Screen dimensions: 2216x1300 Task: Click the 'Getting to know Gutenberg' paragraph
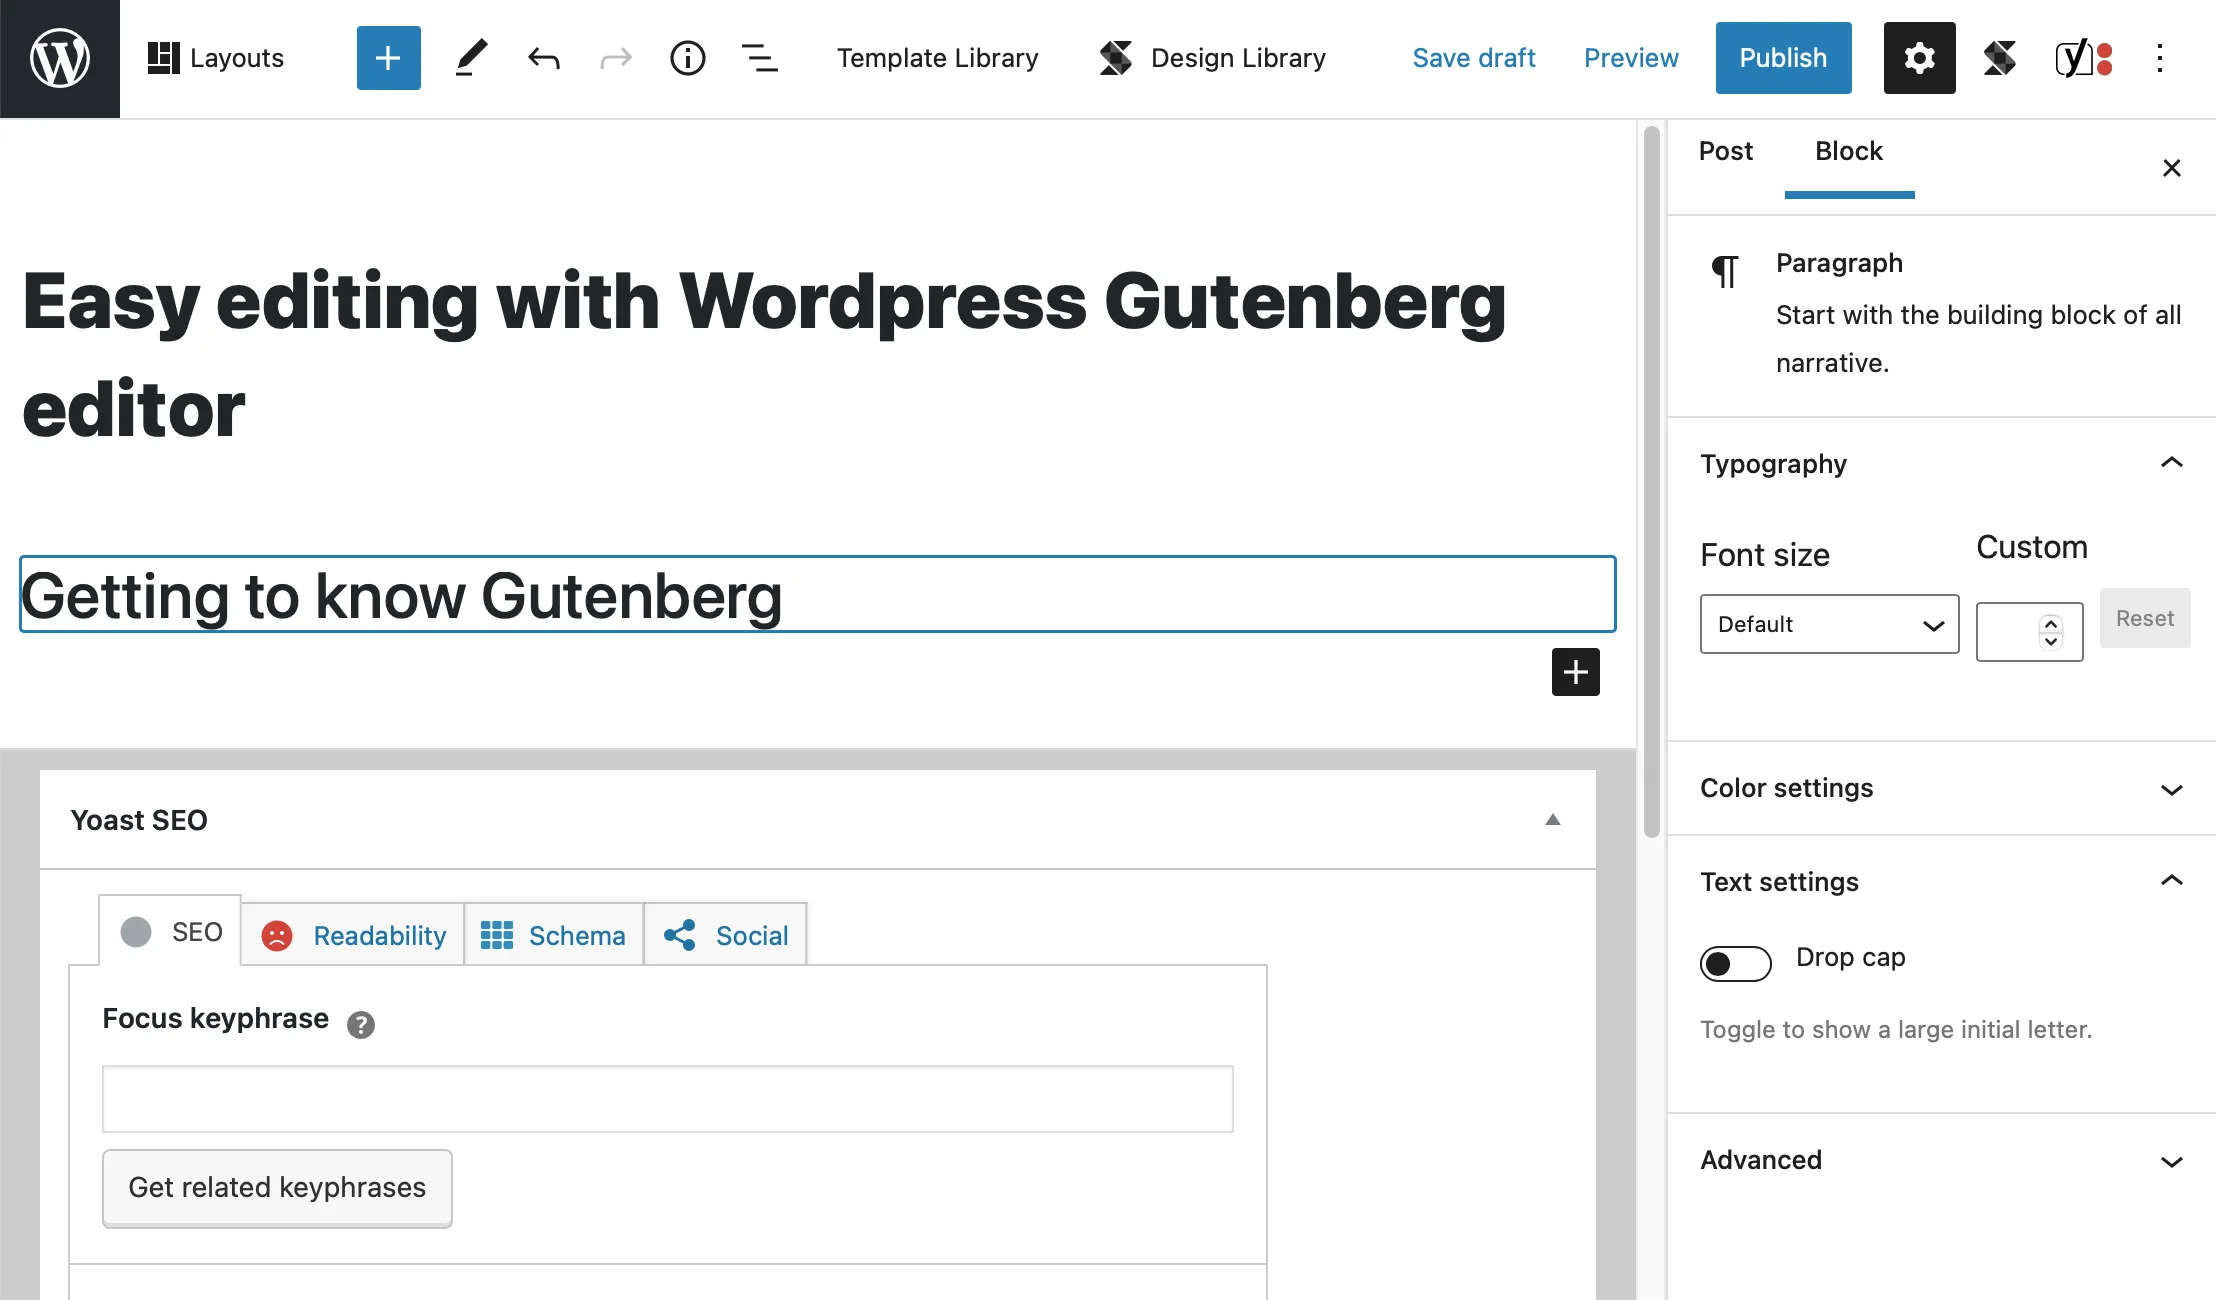(x=818, y=595)
